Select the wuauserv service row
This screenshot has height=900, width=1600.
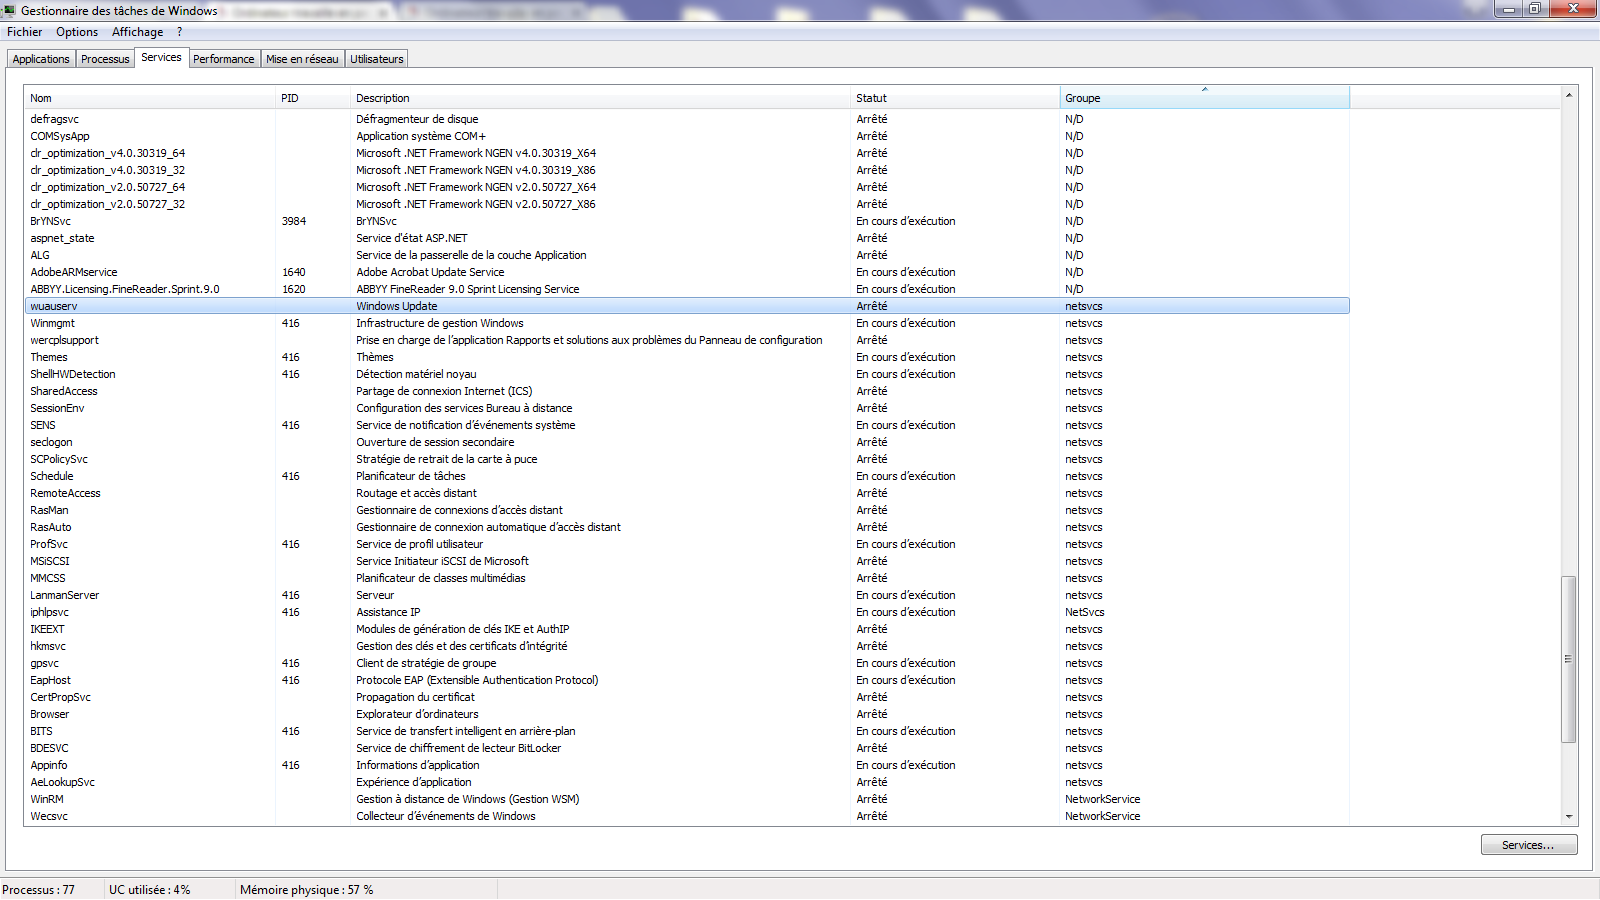[687, 306]
